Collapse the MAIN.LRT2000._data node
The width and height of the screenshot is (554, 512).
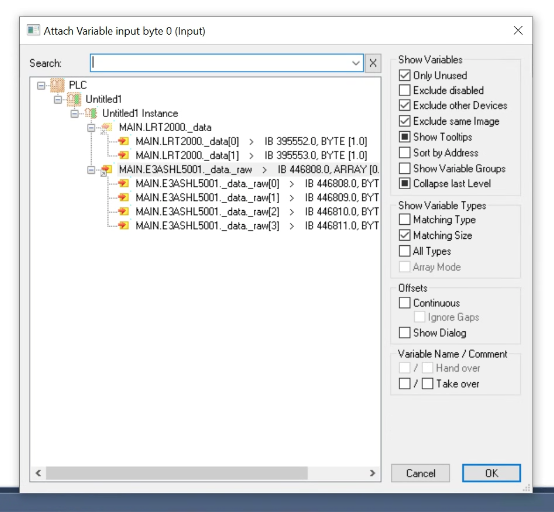[x=91, y=128]
